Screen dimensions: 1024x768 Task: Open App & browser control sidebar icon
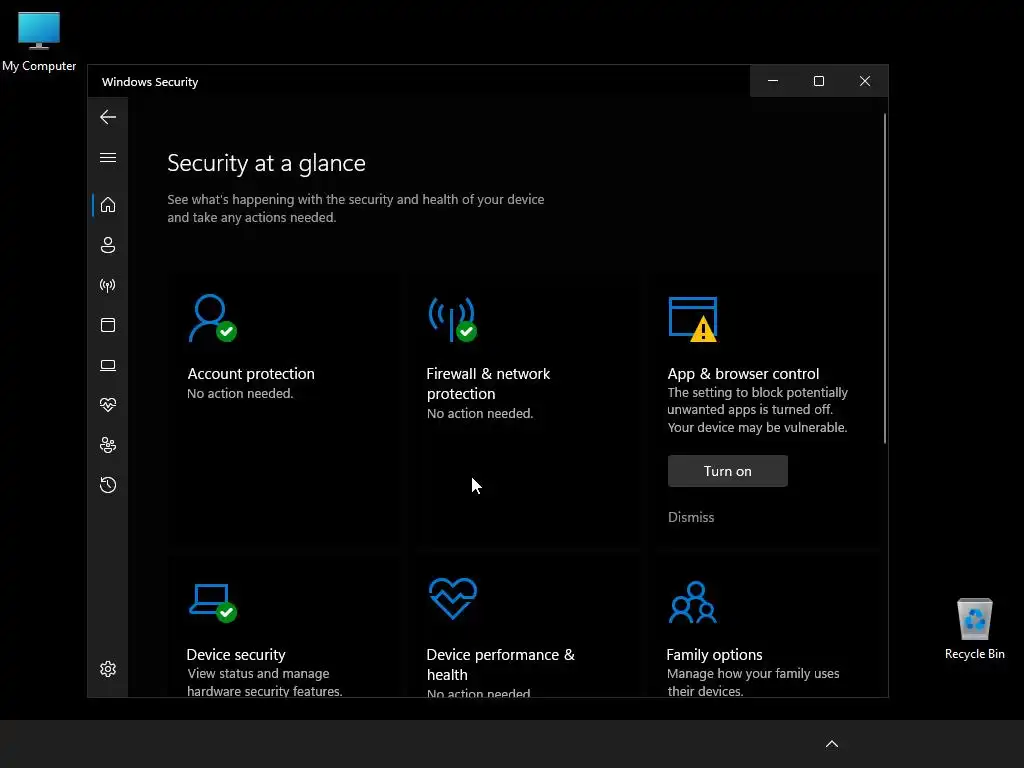[x=108, y=325]
